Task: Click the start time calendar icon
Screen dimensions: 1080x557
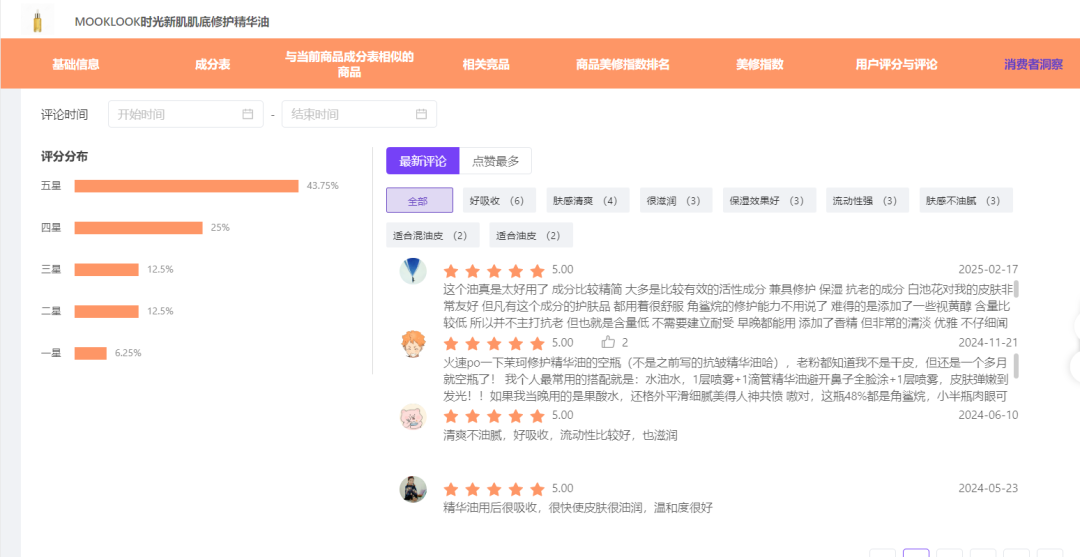Action: point(248,114)
